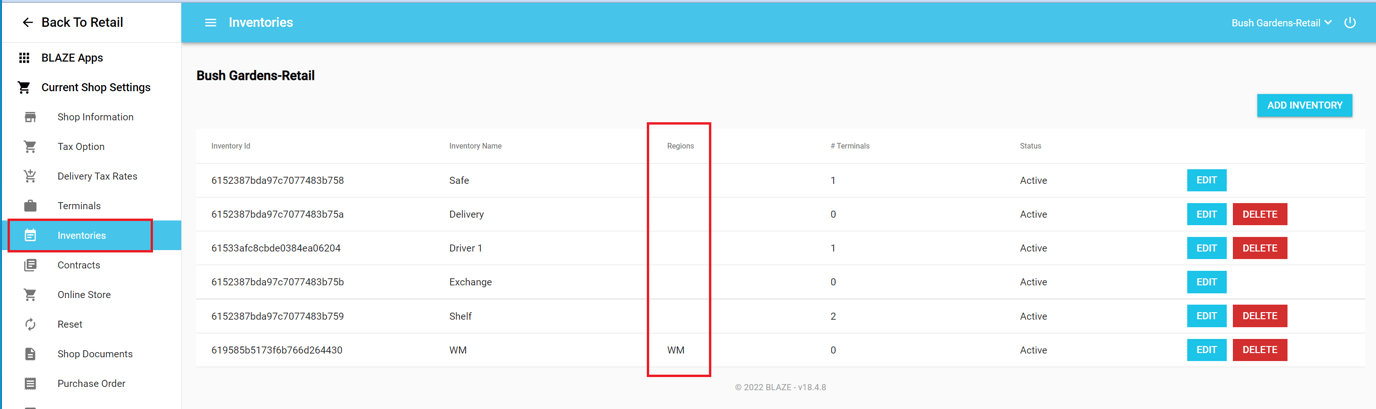Delete the Delivery inventory

pyautogui.click(x=1259, y=214)
